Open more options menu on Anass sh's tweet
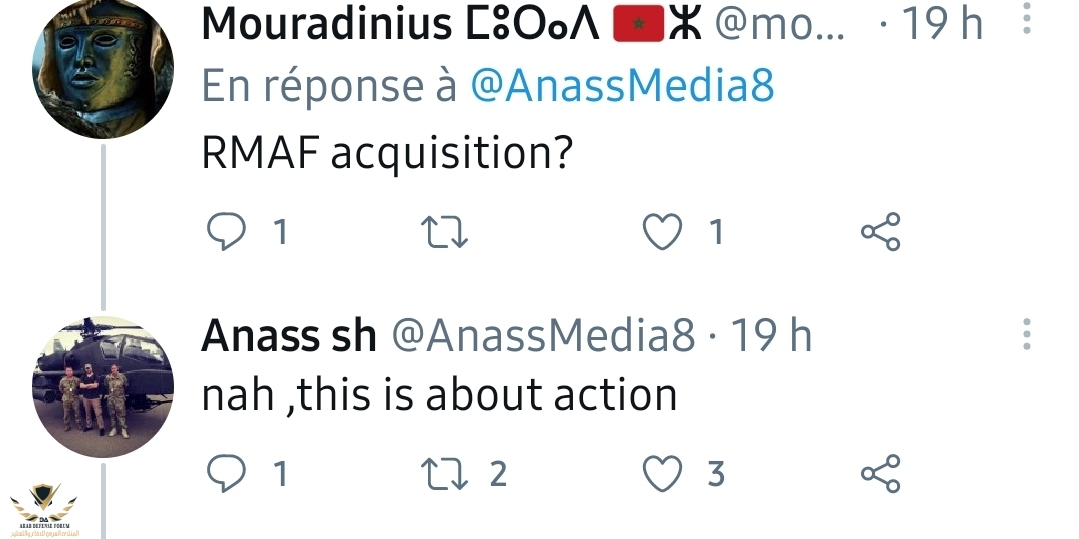Screen dimensions: 1079x539 1027,336
